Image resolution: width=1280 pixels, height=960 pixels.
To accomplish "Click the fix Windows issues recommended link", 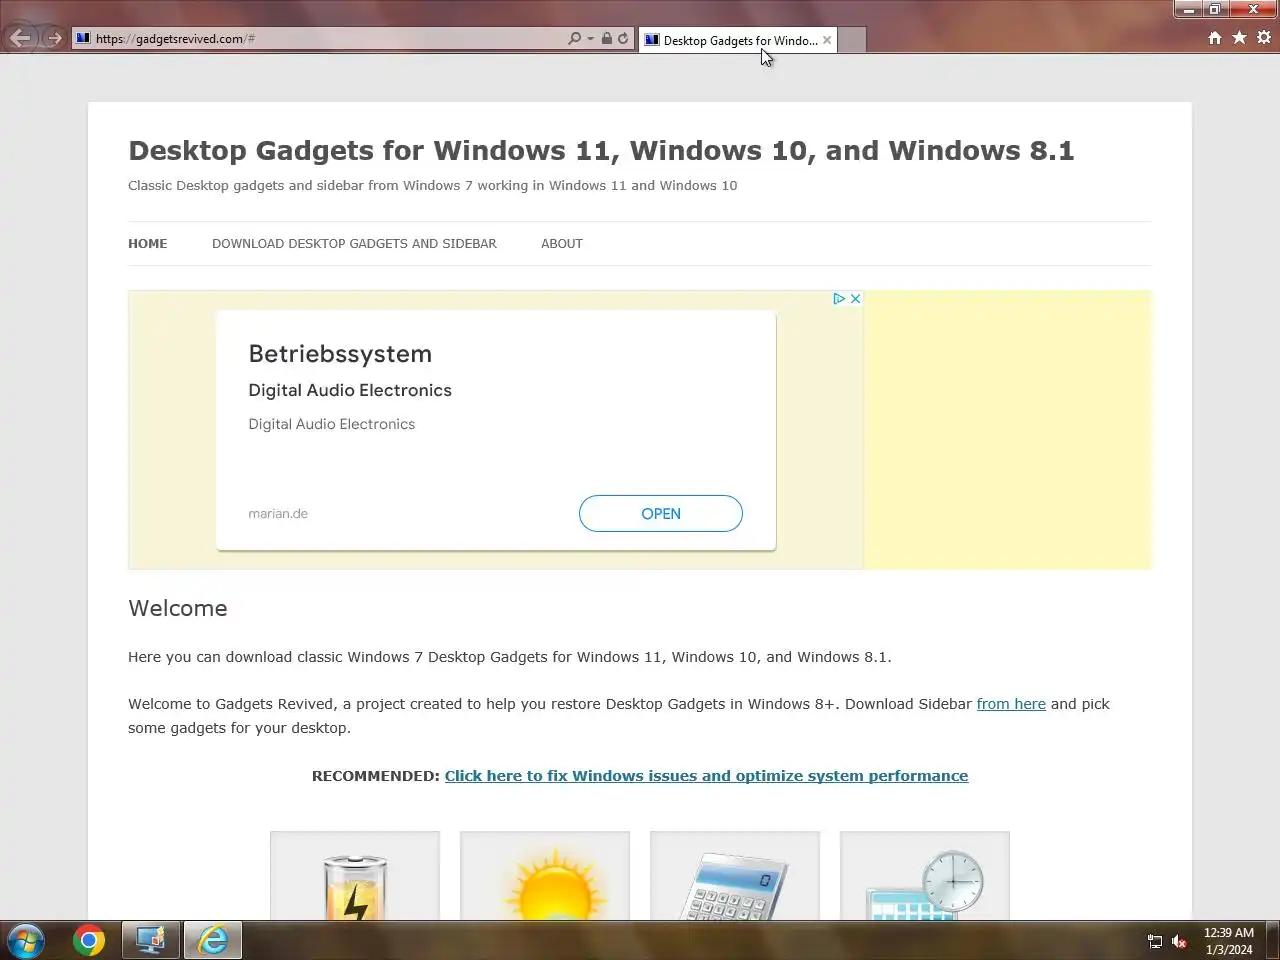I will [706, 776].
